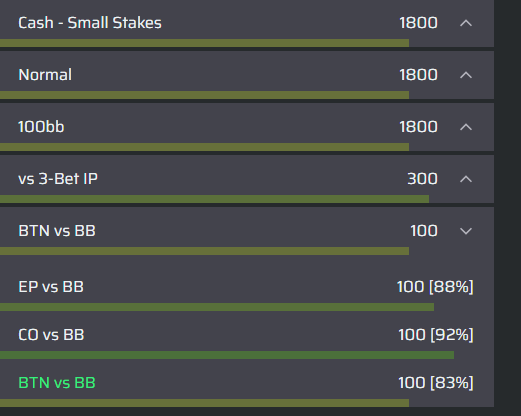Click the EP vs BB 100 [88%] score
This screenshot has height=416, width=521.
pos(435,287)
